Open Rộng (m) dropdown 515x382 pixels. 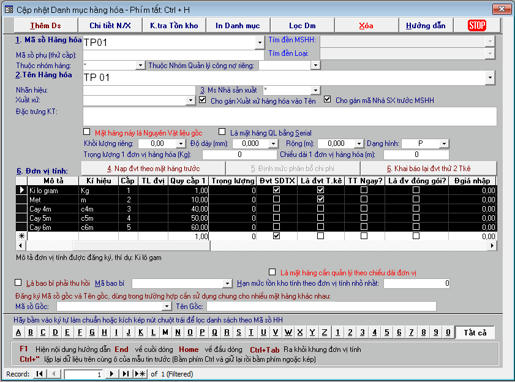tap(359, 144)
